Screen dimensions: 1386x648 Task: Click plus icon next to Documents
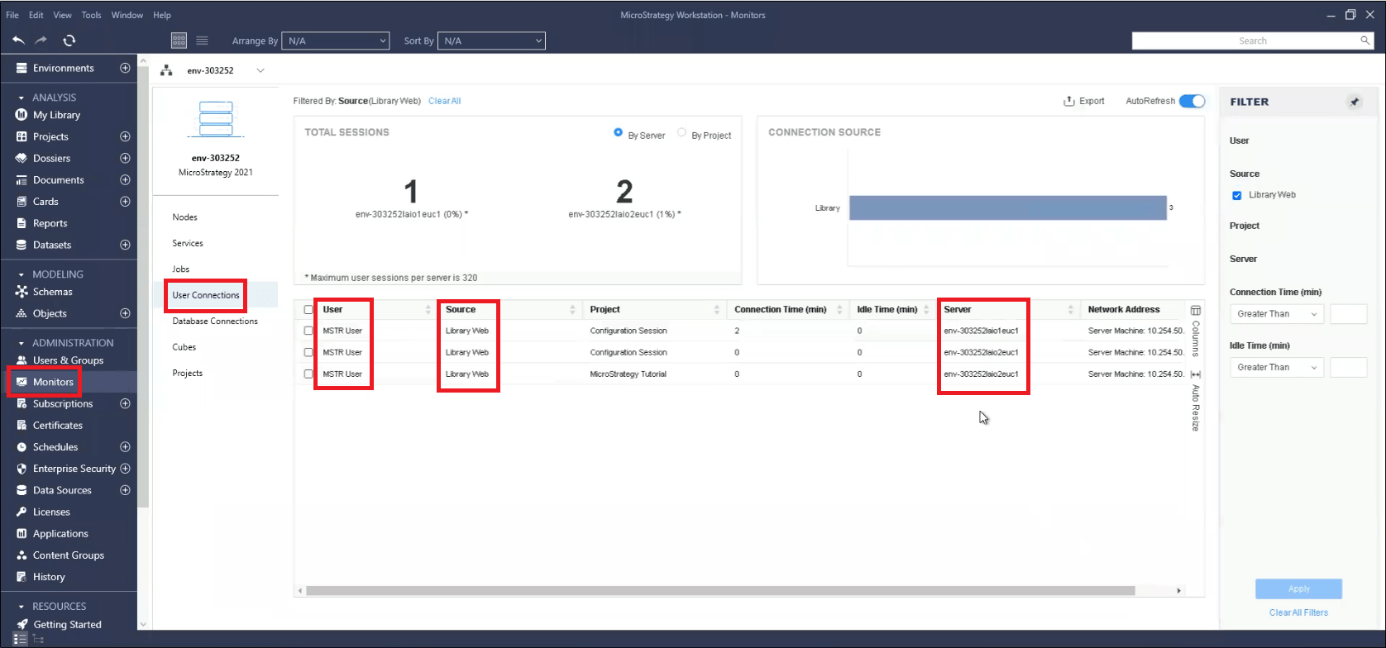[x=125, y=180]
